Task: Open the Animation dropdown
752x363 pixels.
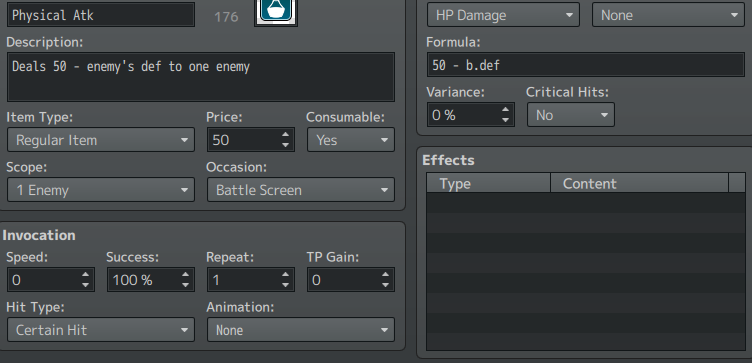Action: tap(301, 330)
